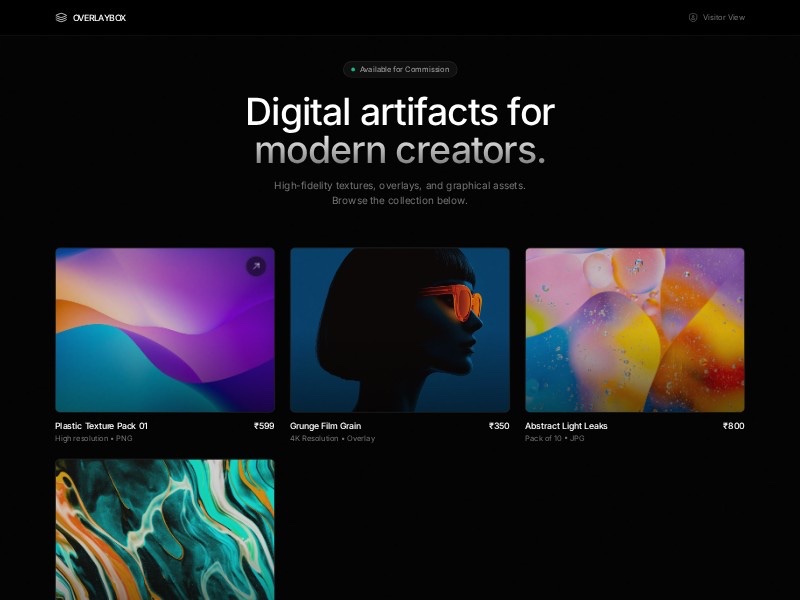Click the OVERLAYBOX brand name
Screen dimensions: 800x600
point(99,17)
